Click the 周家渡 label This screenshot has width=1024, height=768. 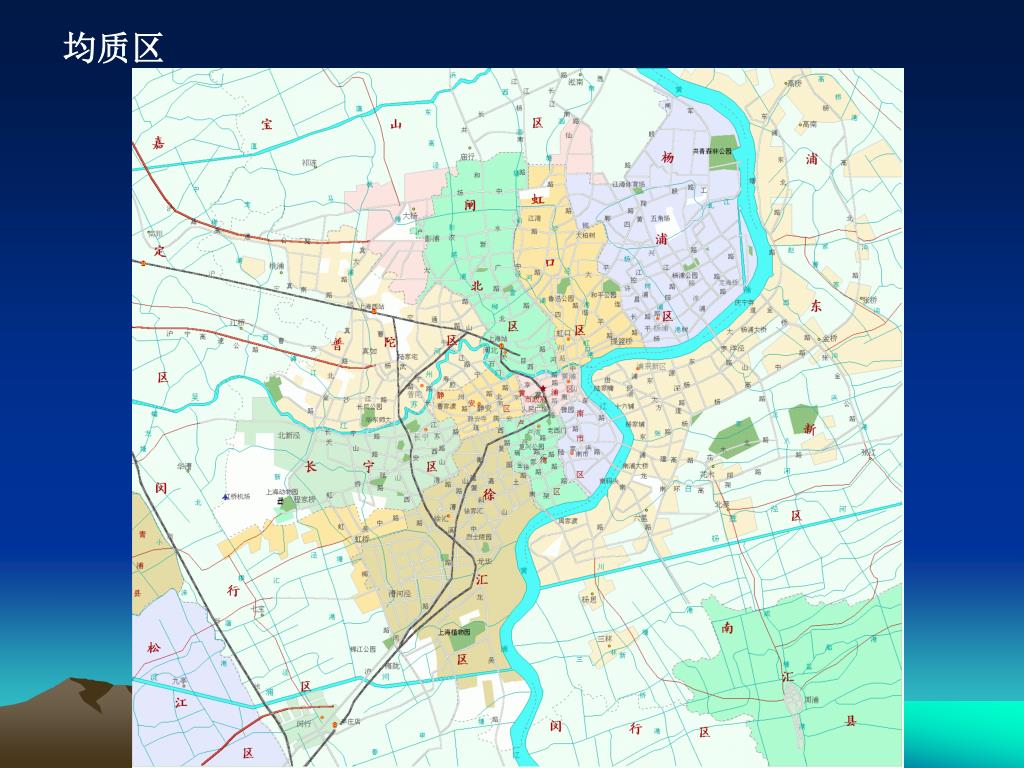click(x=568, y=521)
